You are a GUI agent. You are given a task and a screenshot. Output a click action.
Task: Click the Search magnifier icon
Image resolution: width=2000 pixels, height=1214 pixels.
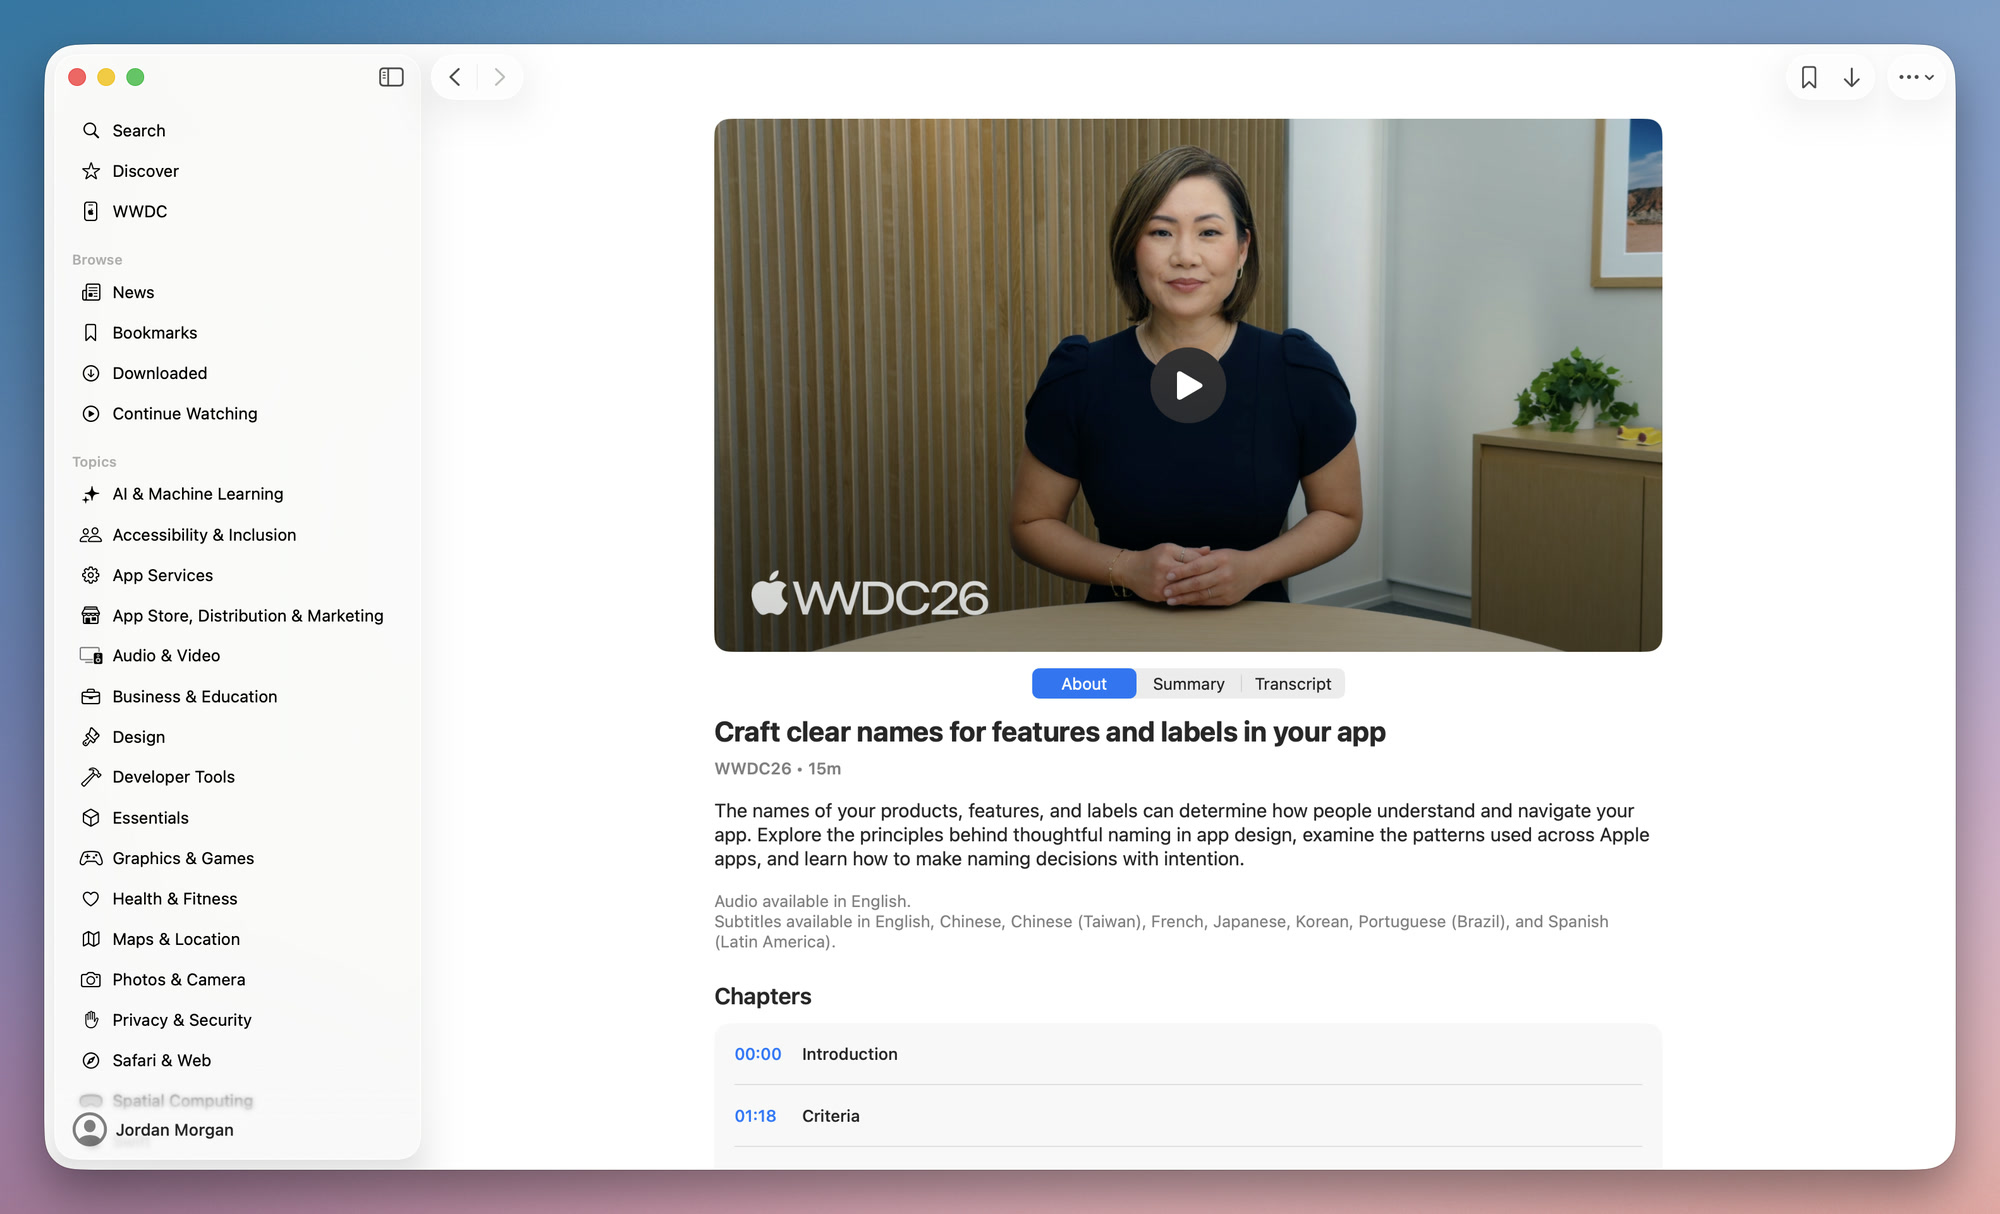(91, 131)
